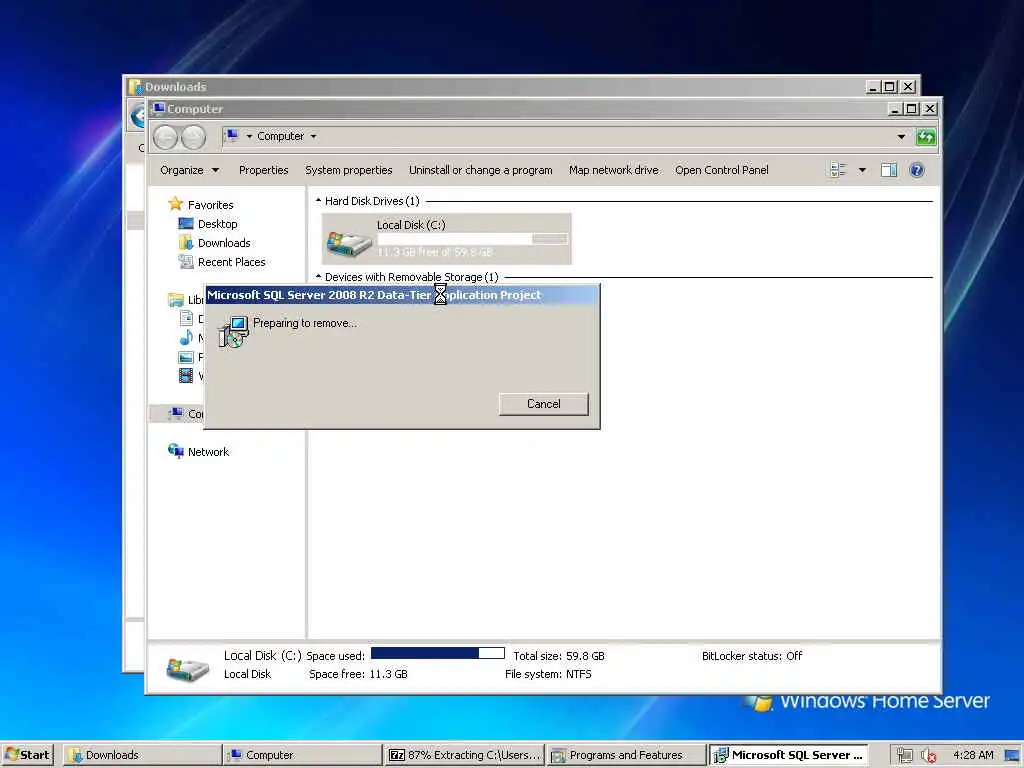Select Recent Places under Favorites
The width and height of the screenshot is (1024, 768).
[x=231, y=261]
